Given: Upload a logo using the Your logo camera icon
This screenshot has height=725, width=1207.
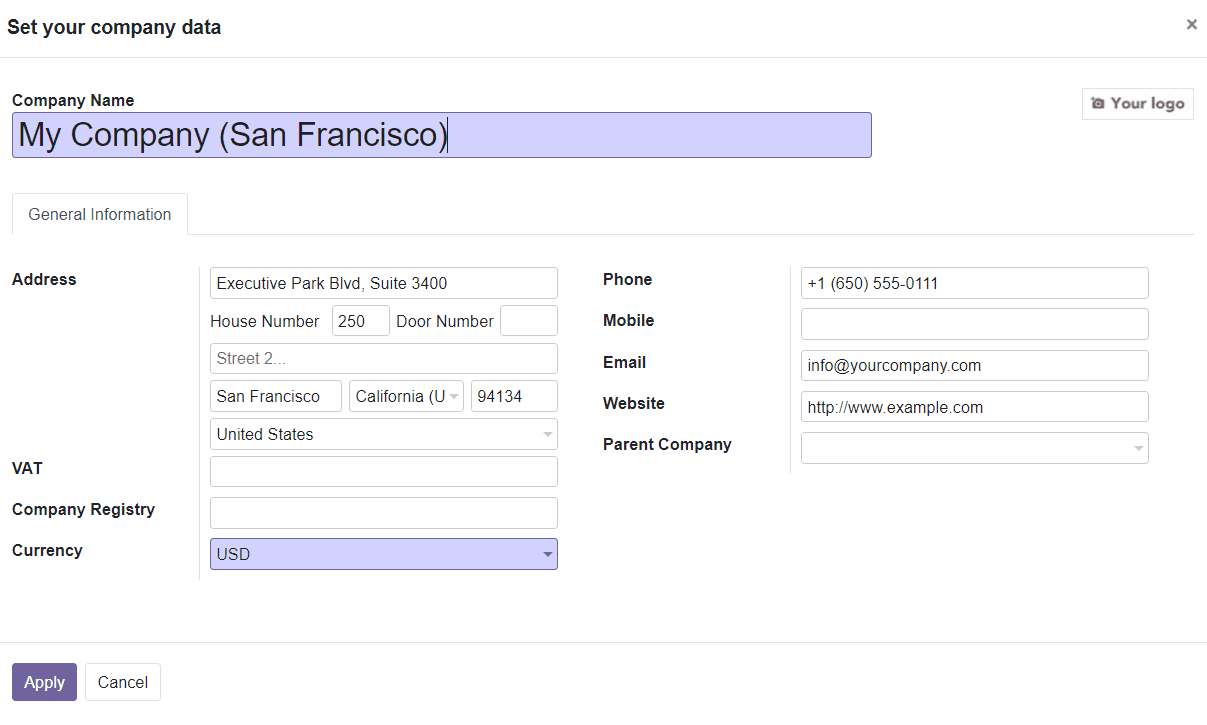Looking at the screenshot, I should click(x=1137, y=103).
